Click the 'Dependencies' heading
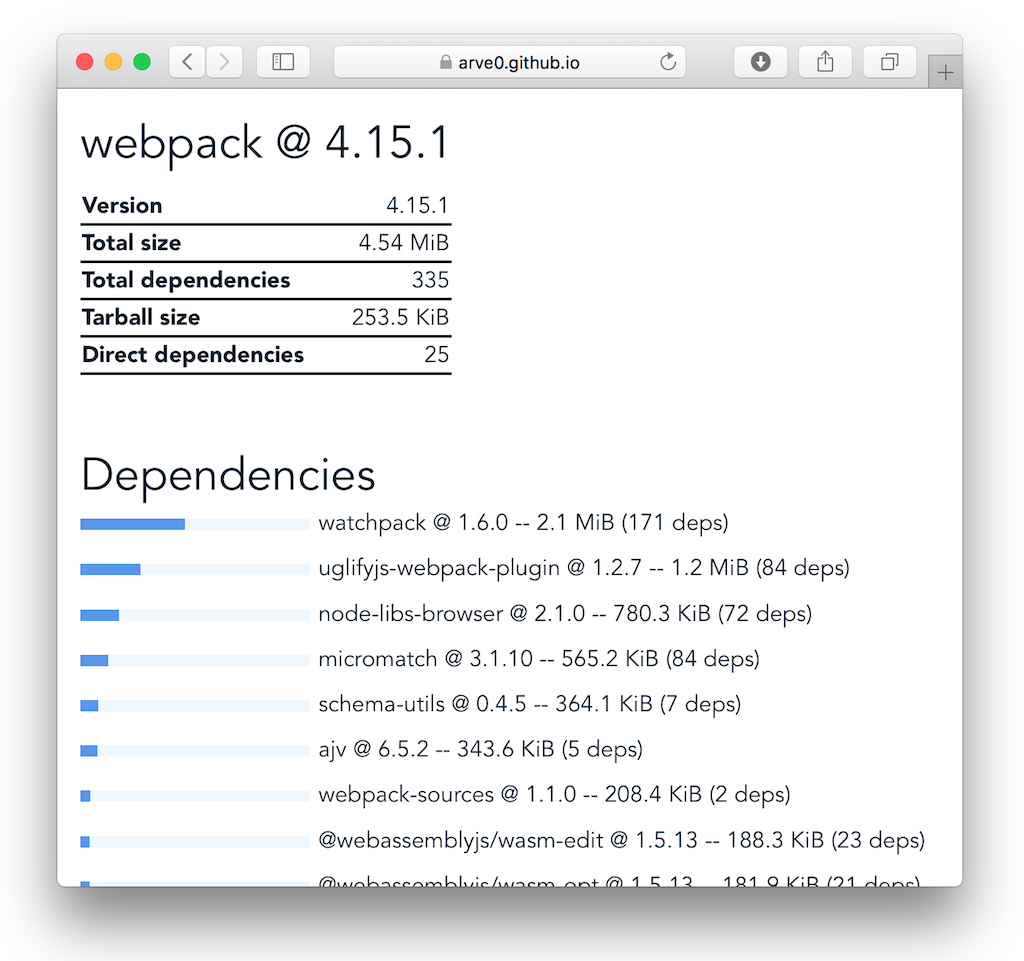Image resolution: width=1024 pixels, height=961 pixels. (x=228, y=476)
